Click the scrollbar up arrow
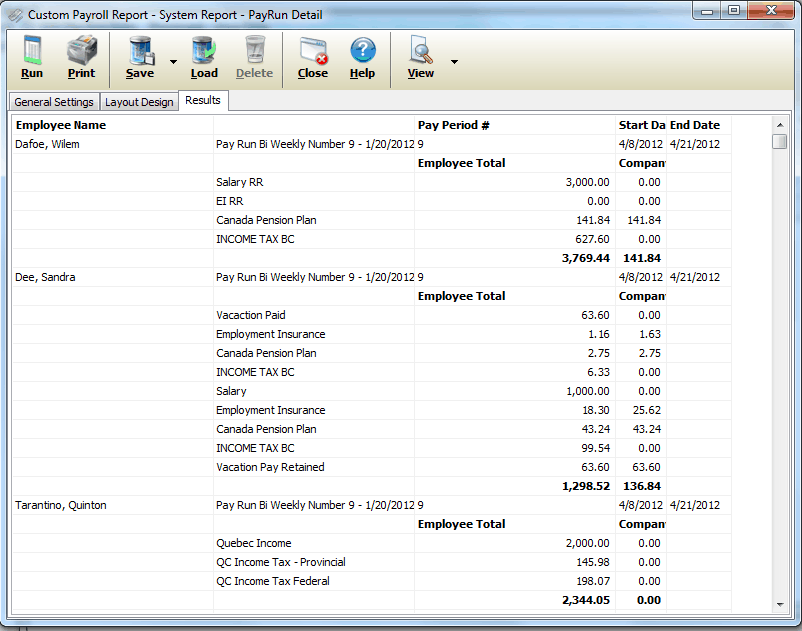 click(x=781, y=127)
